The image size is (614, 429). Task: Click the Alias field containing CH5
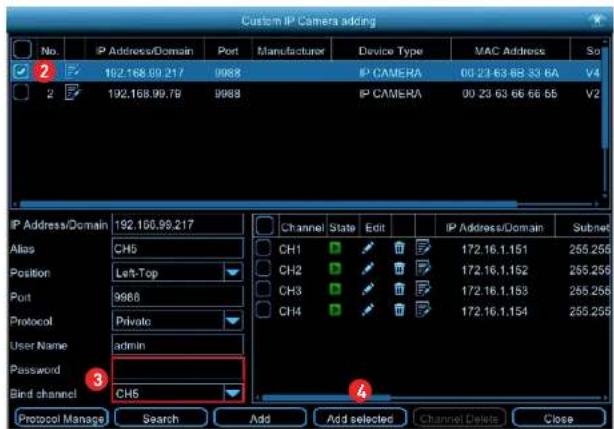[178, 249]
